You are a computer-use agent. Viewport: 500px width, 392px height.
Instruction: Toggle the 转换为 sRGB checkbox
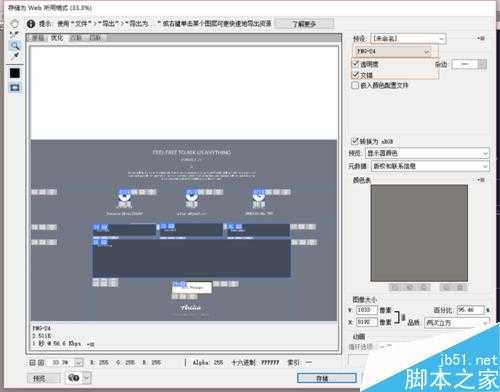(x=355, y=141)
